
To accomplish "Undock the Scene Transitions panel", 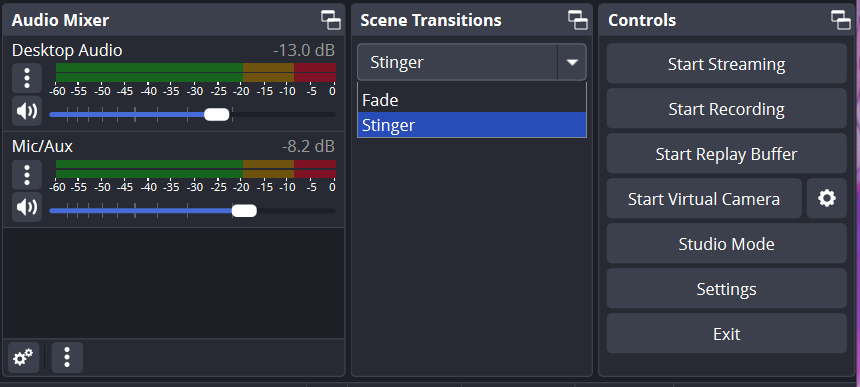I will [578, 20].
